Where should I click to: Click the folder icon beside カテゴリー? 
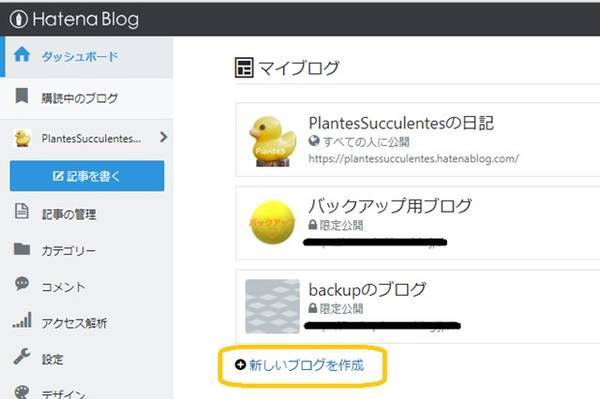[x=22, y=249]
